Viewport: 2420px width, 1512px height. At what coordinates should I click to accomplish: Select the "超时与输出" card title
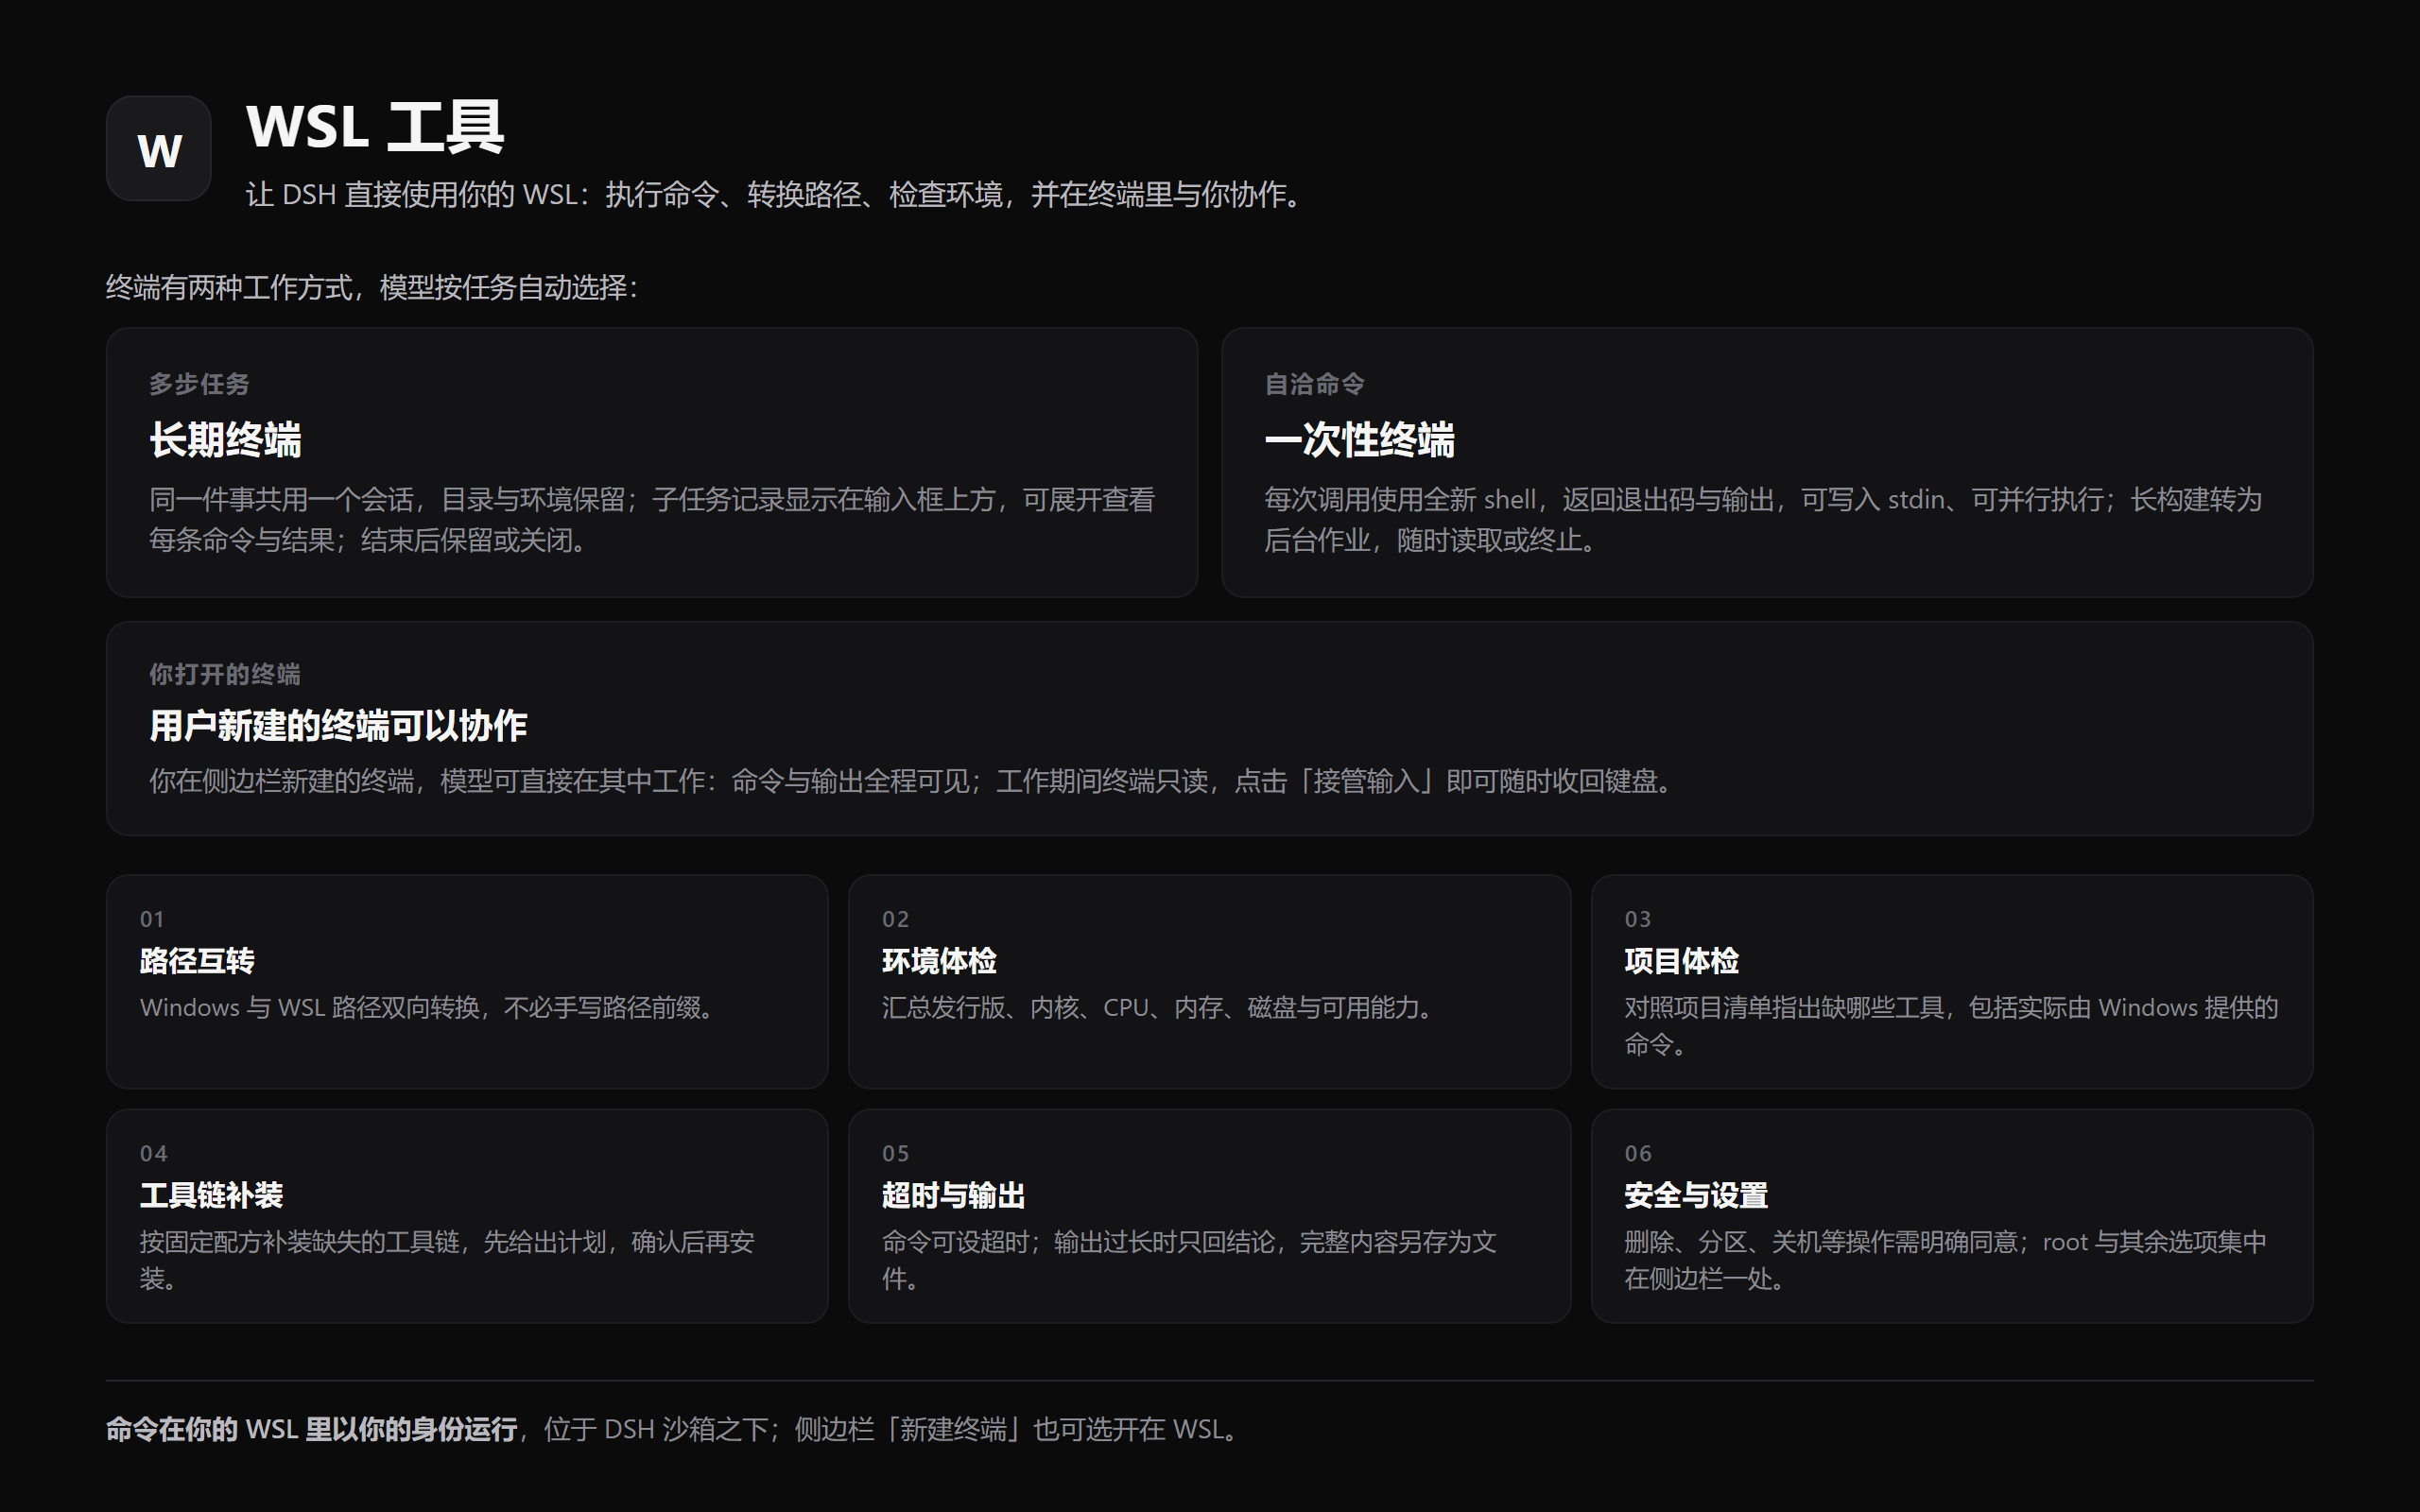click(x=953, y=1196)
